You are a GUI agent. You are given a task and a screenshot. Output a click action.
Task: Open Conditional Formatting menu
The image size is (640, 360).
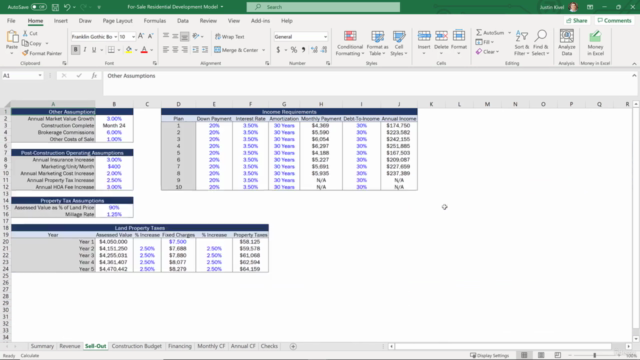(350, 43)
